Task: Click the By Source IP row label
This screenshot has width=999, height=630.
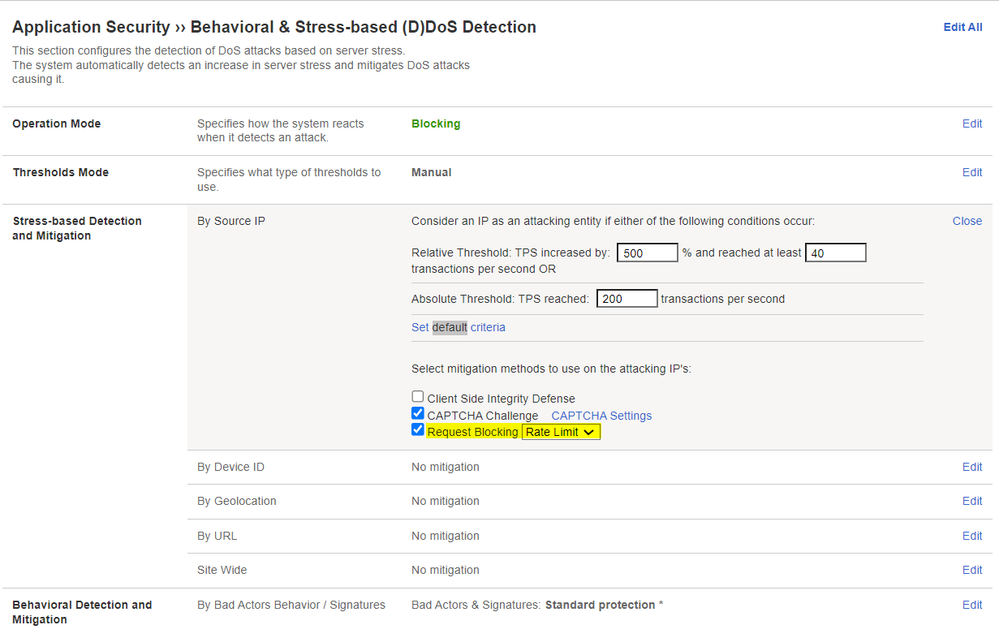Action: [231, 221]
